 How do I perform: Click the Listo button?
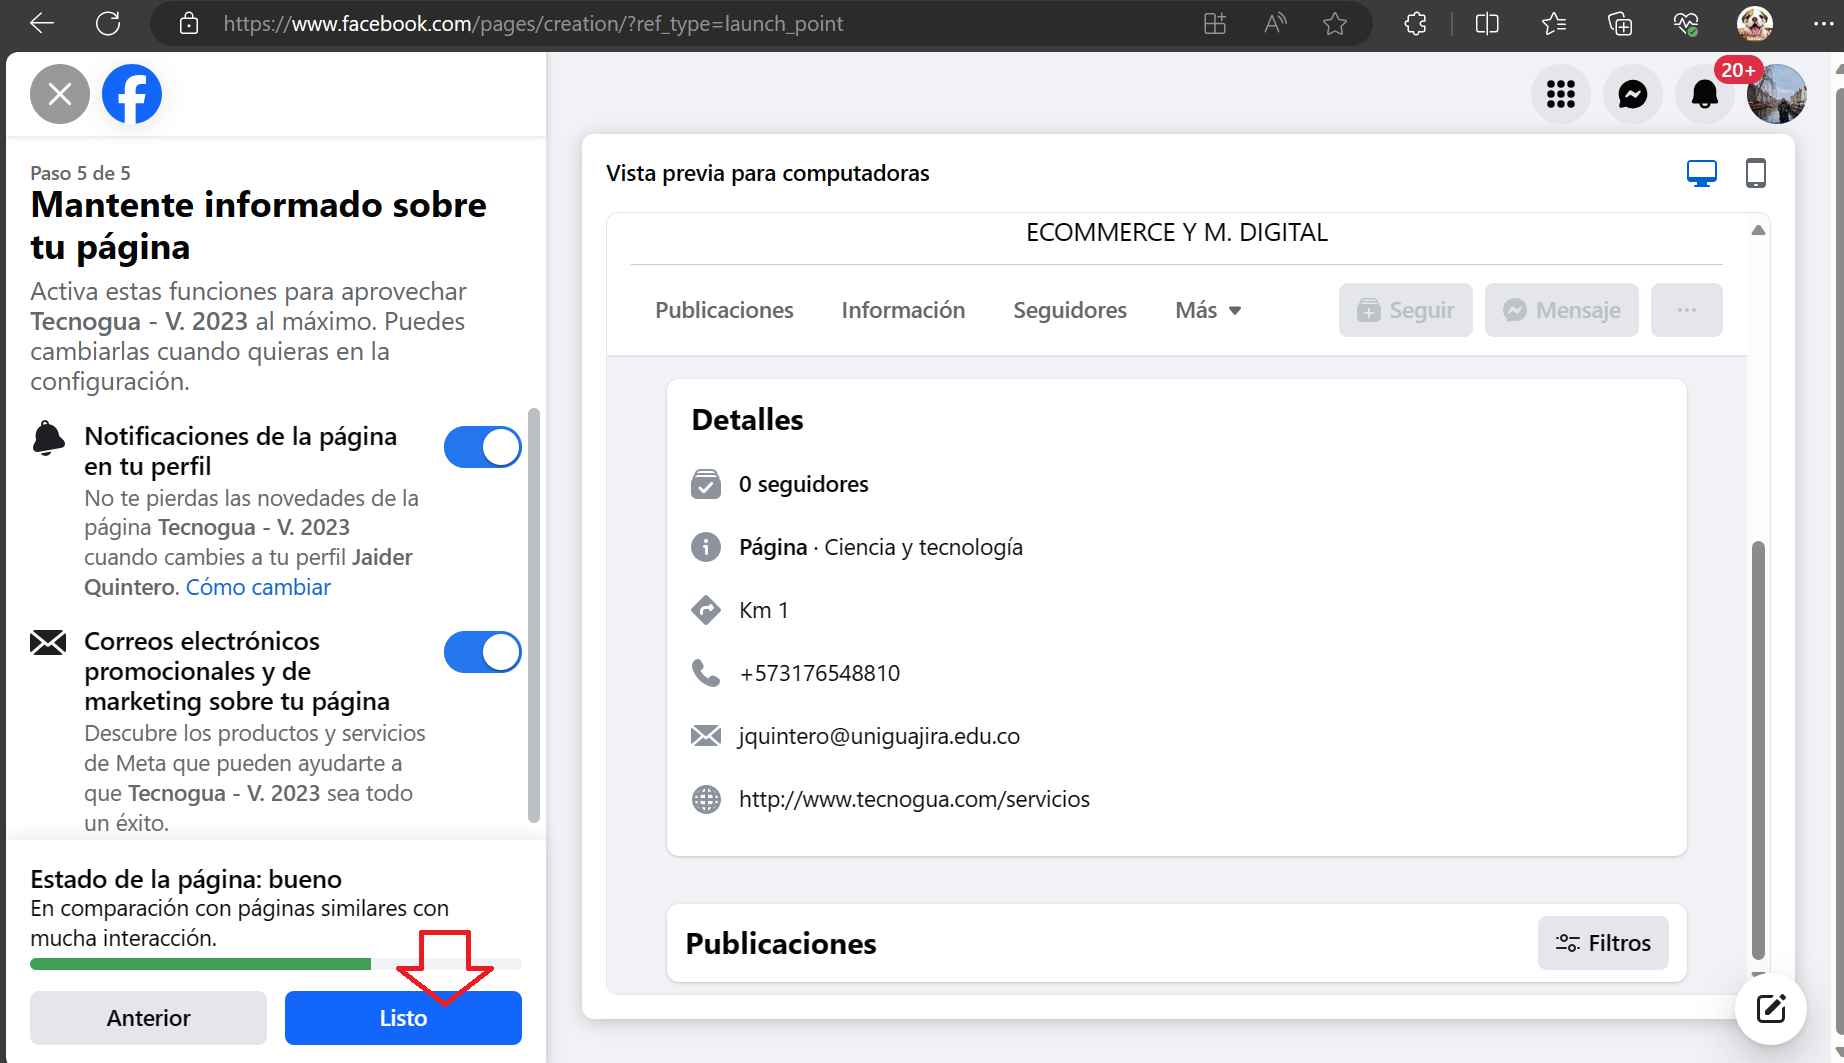403,1018
